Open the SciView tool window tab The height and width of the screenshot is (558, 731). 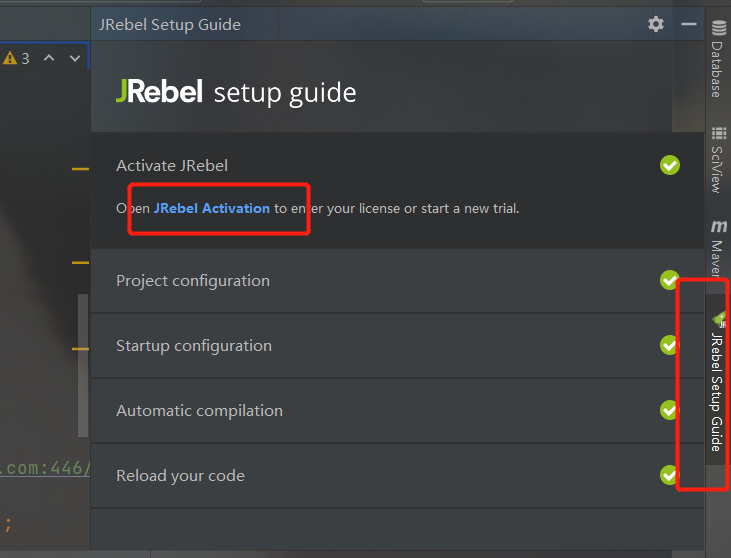(x=718, y=160)
